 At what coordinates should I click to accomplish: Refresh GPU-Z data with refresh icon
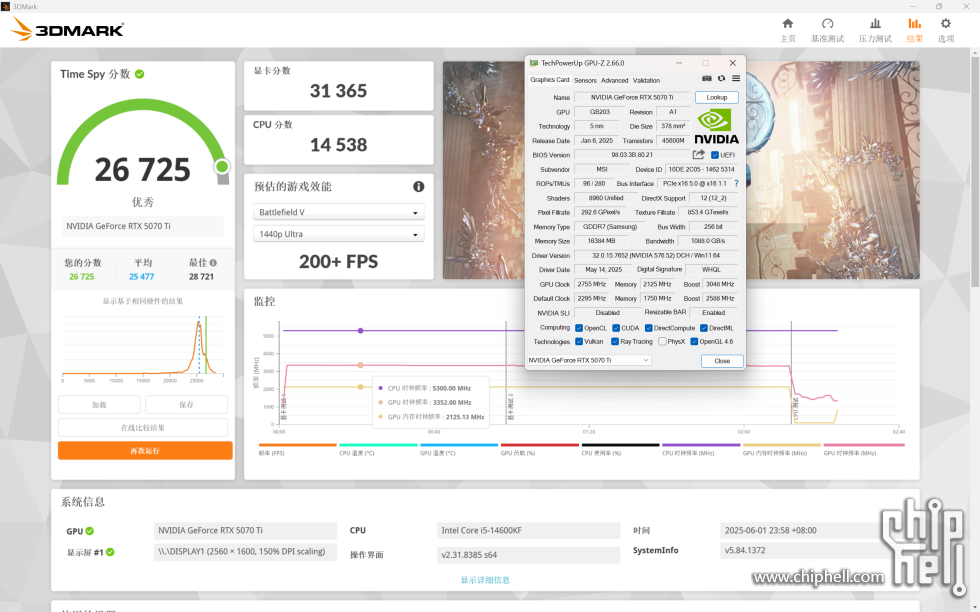(x=721, y=79)
